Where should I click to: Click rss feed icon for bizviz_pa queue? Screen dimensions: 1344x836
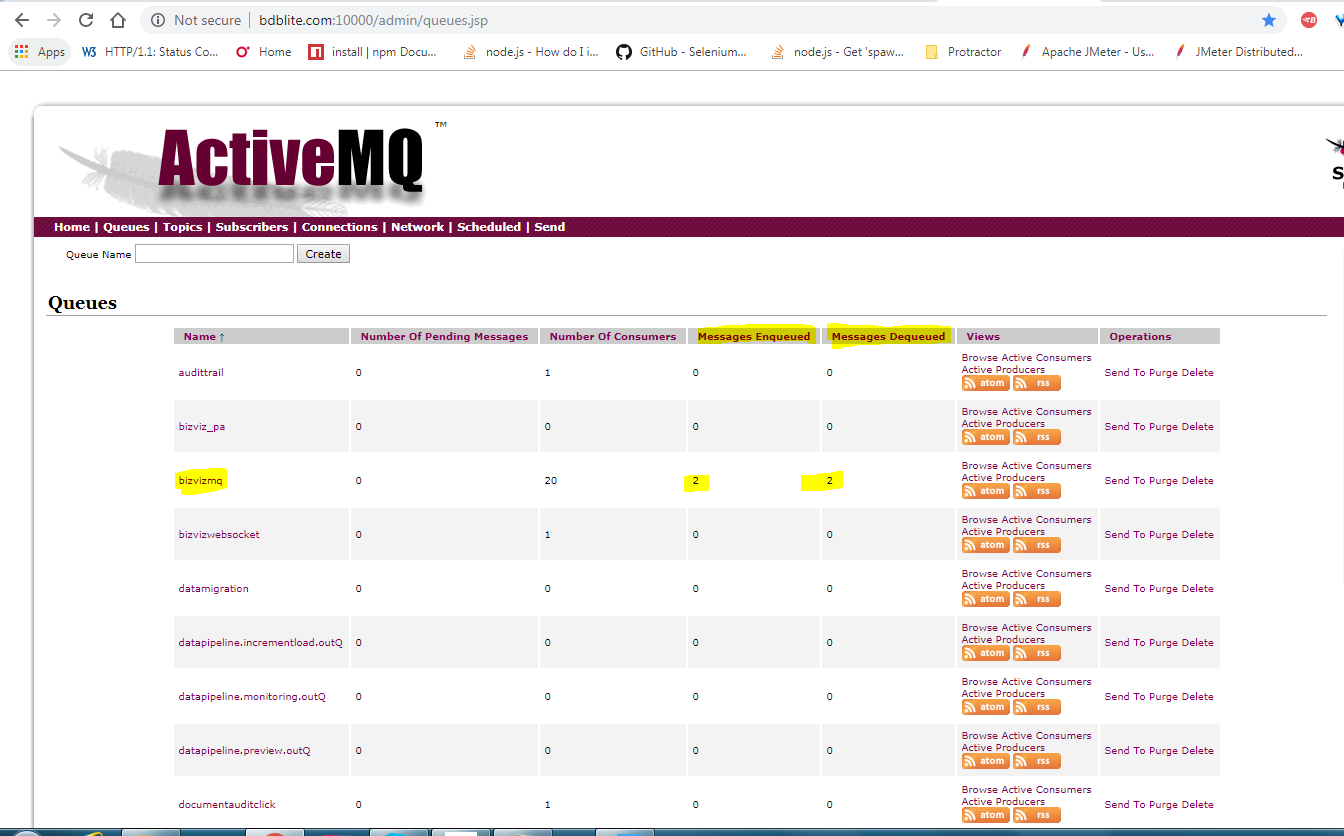click(1037, 437)
